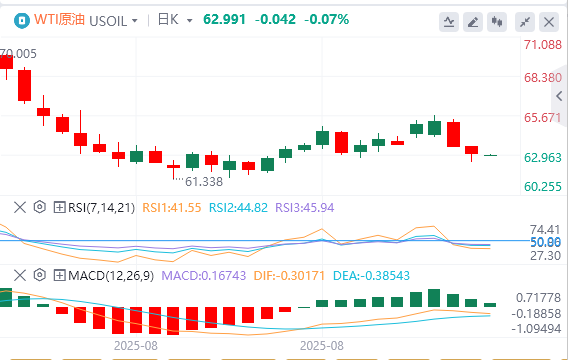Select the pencil drawing tool
The height and width of the screenshot is (360, 568).
pos(473,22)
